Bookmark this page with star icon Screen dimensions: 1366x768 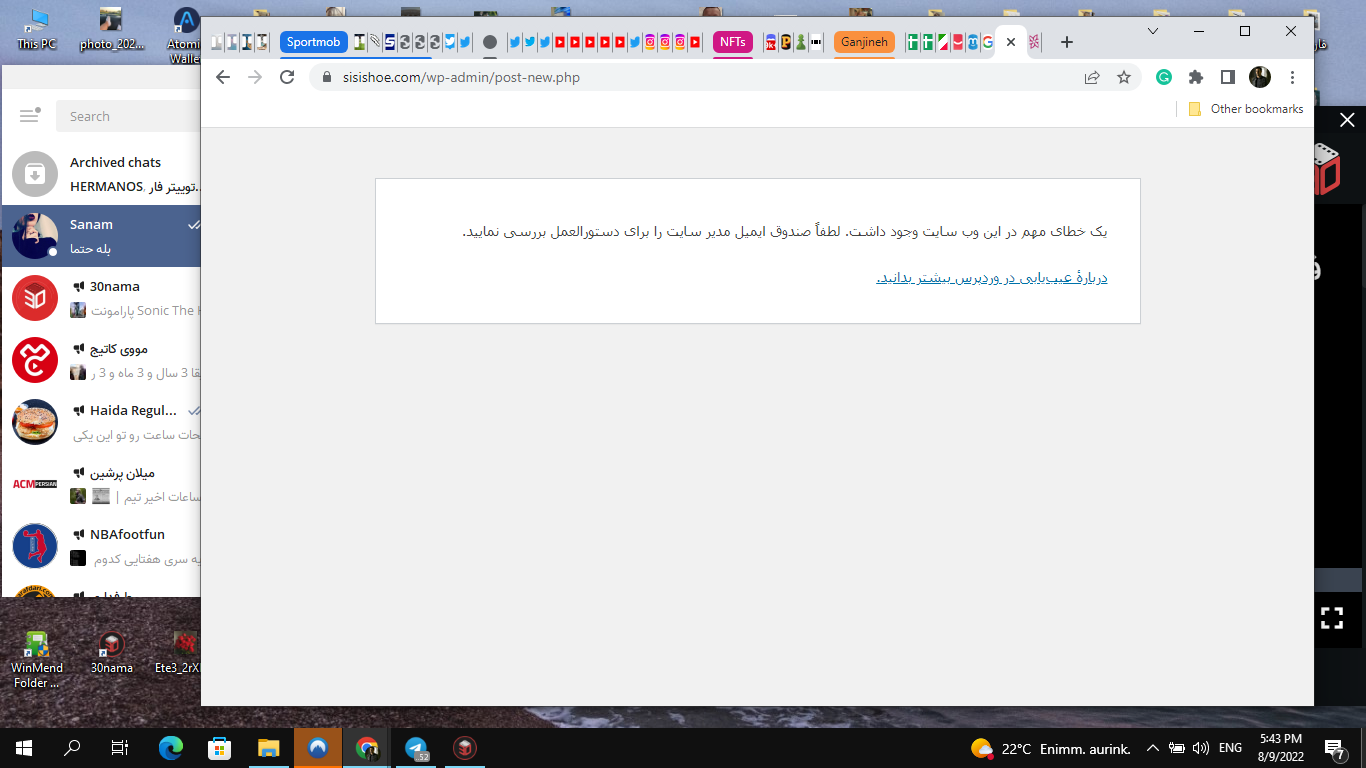click(1124, 77)
